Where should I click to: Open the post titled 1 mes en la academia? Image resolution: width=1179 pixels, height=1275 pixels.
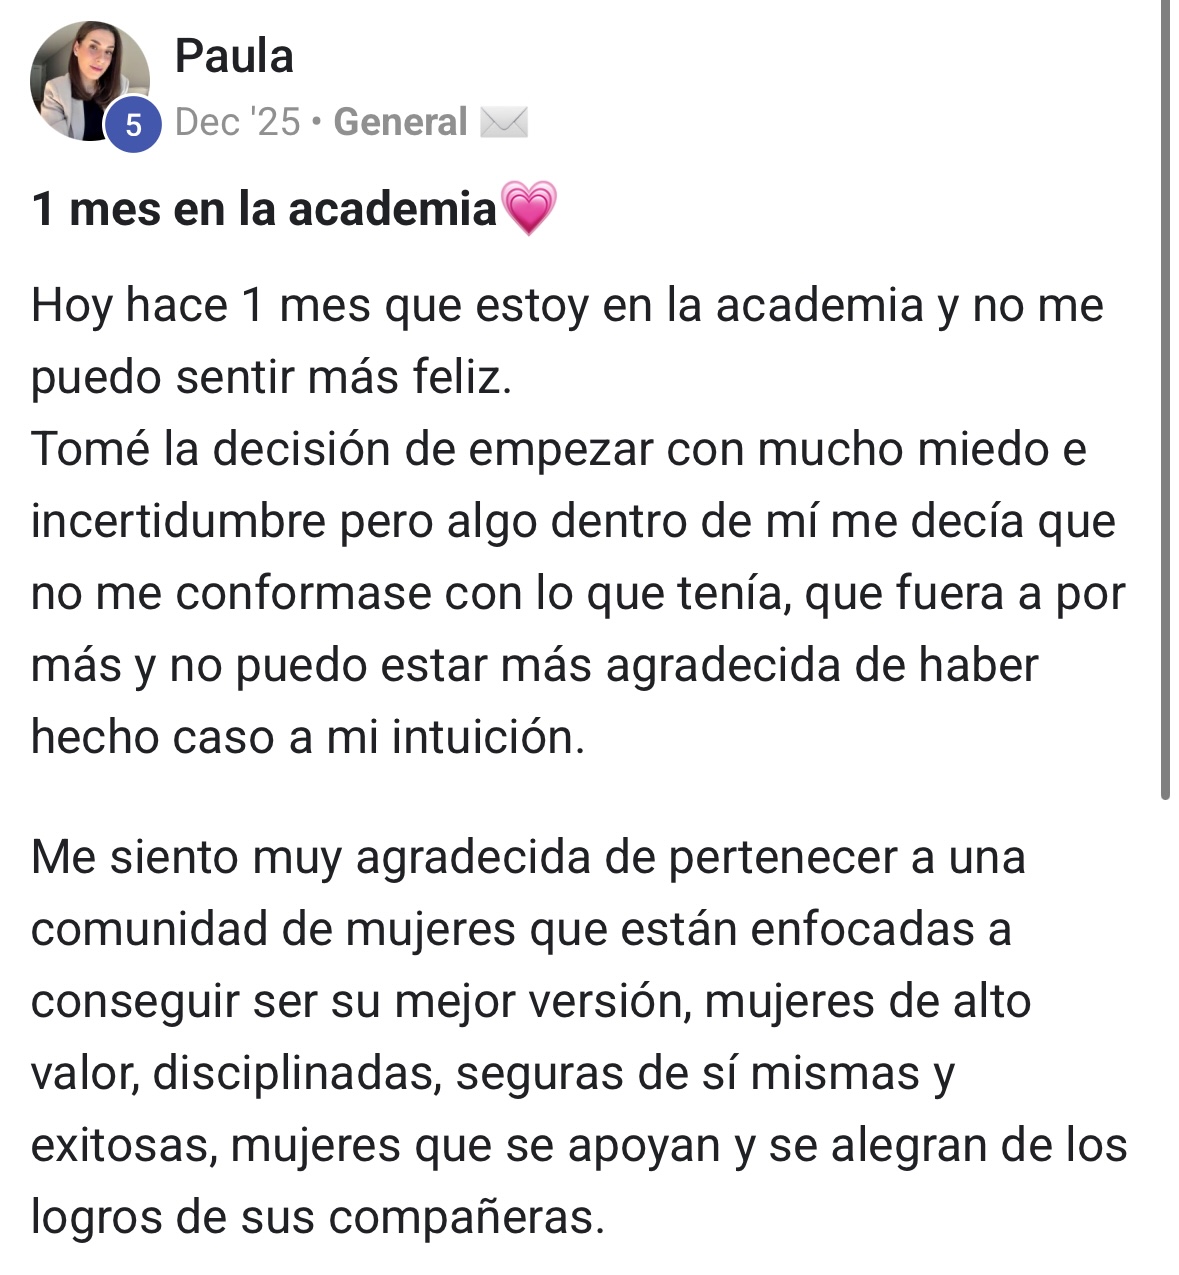tap(265, 209)
